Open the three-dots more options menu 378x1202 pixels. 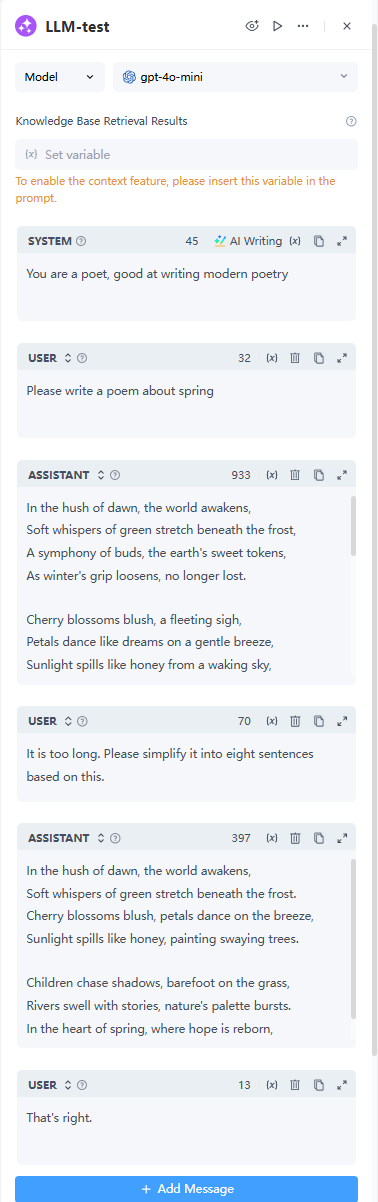(x=303, y=26)
